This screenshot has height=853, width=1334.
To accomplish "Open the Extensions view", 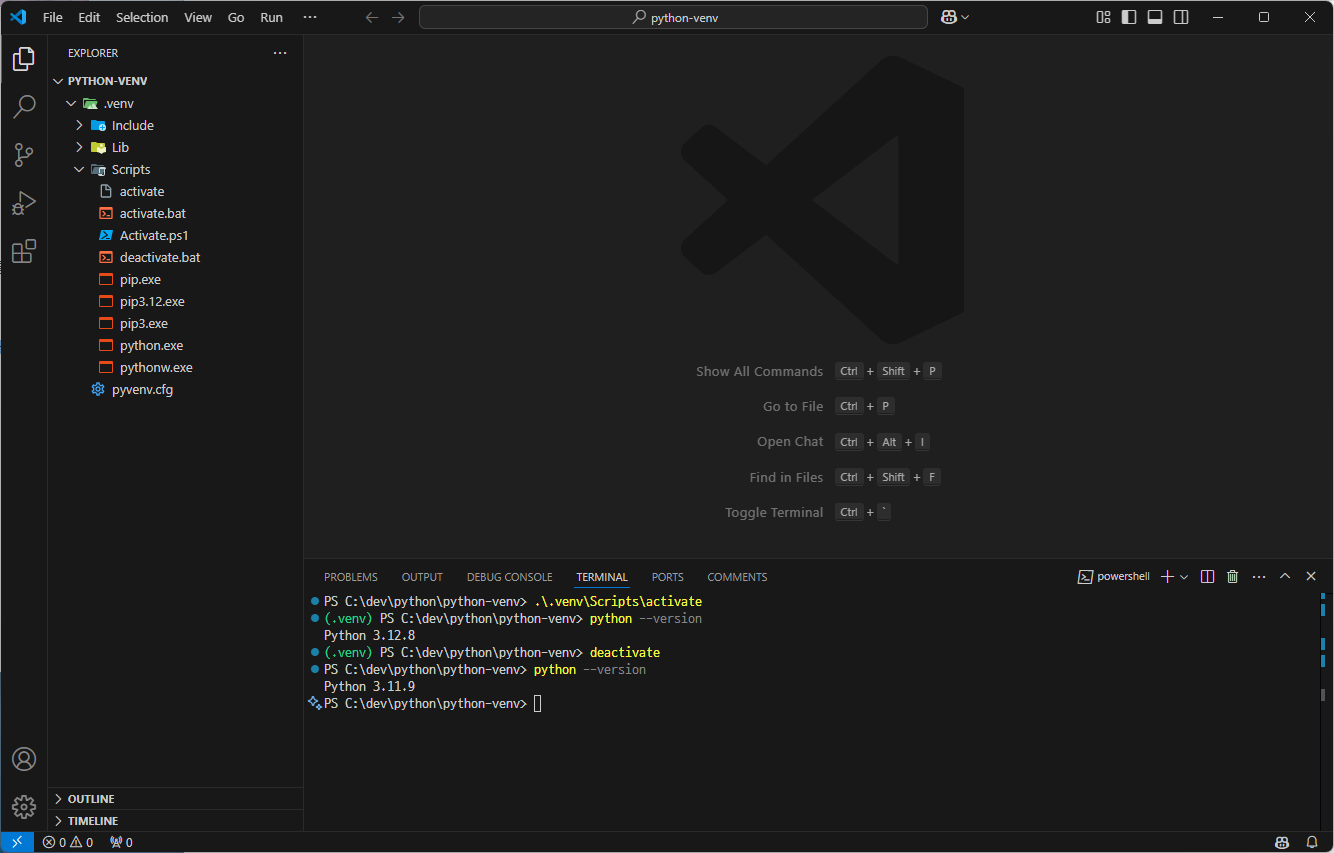I will [x=24, y=251].
